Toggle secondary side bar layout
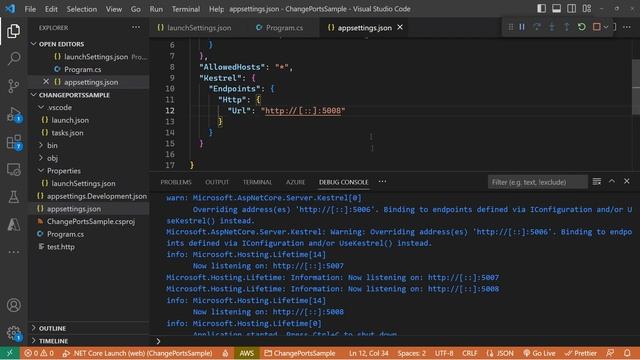Image resolution: width=640 pixels, height=360 pixels. [571, 9]
